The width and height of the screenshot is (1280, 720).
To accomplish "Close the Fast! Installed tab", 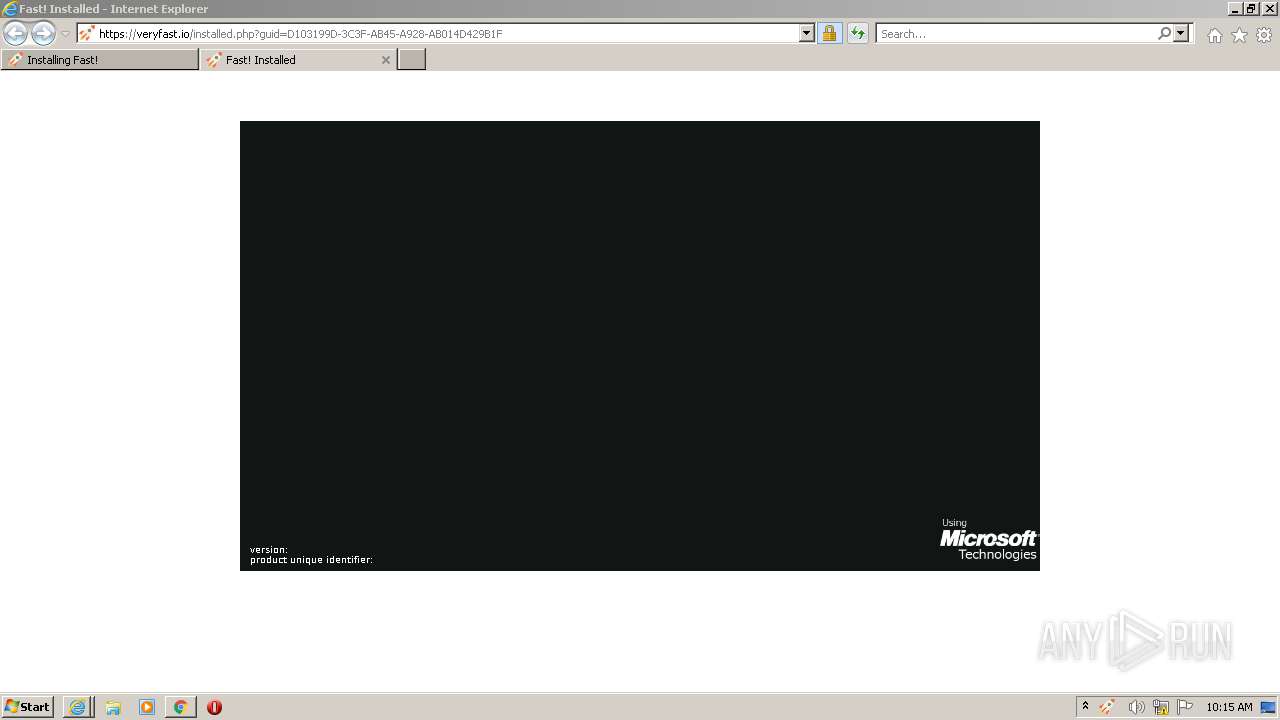I will [386, 60].
